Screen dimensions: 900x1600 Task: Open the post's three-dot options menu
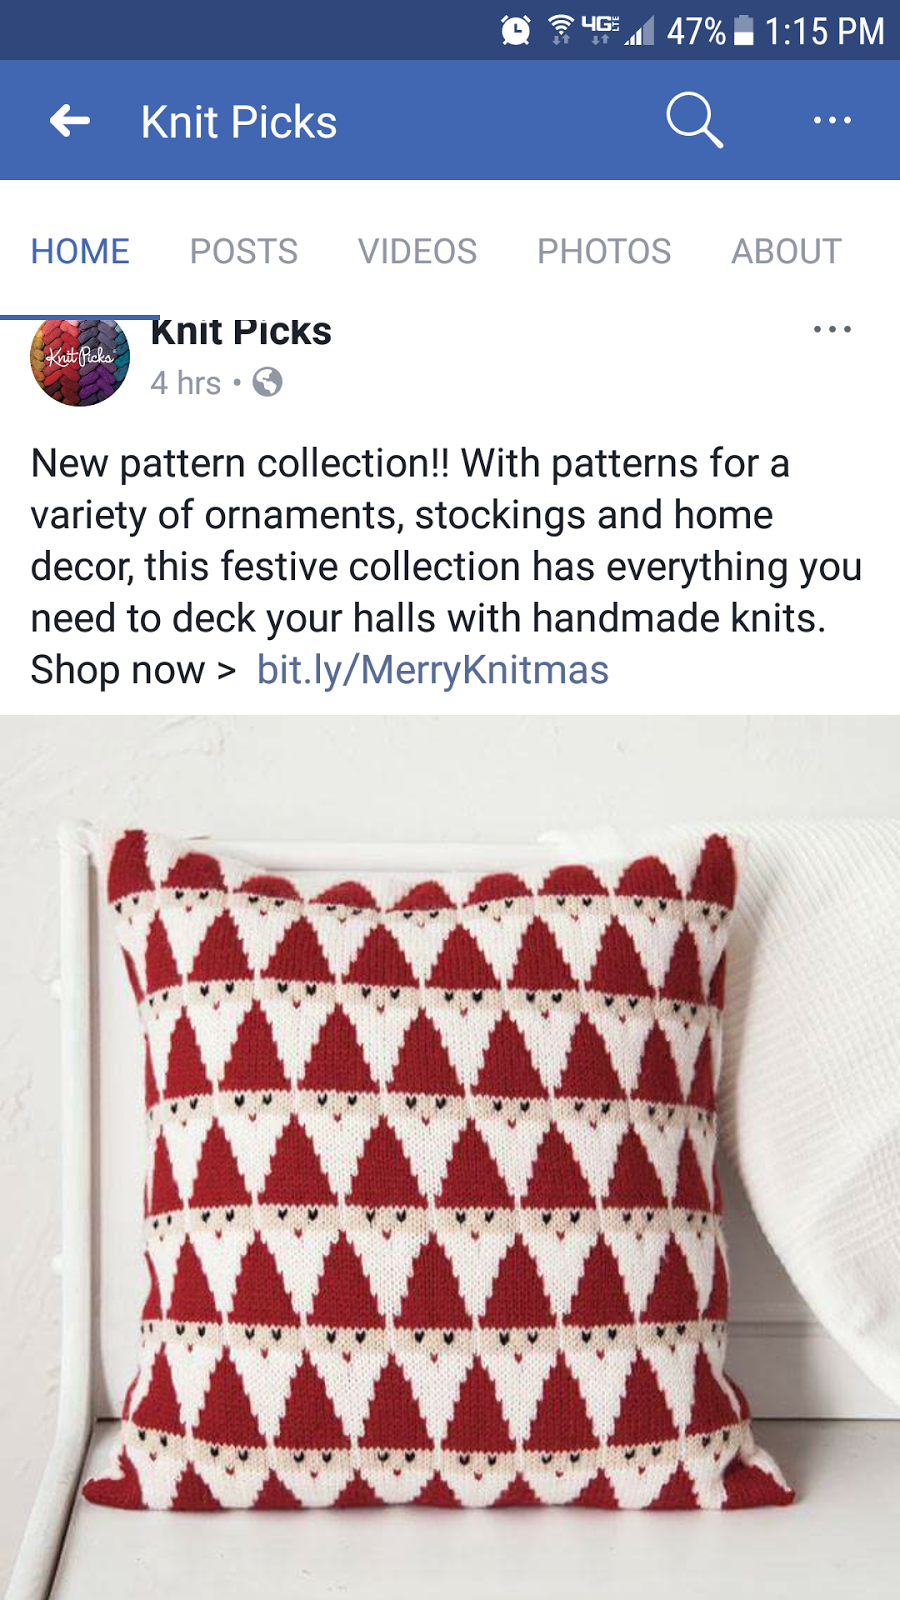(x=832, y=329)
